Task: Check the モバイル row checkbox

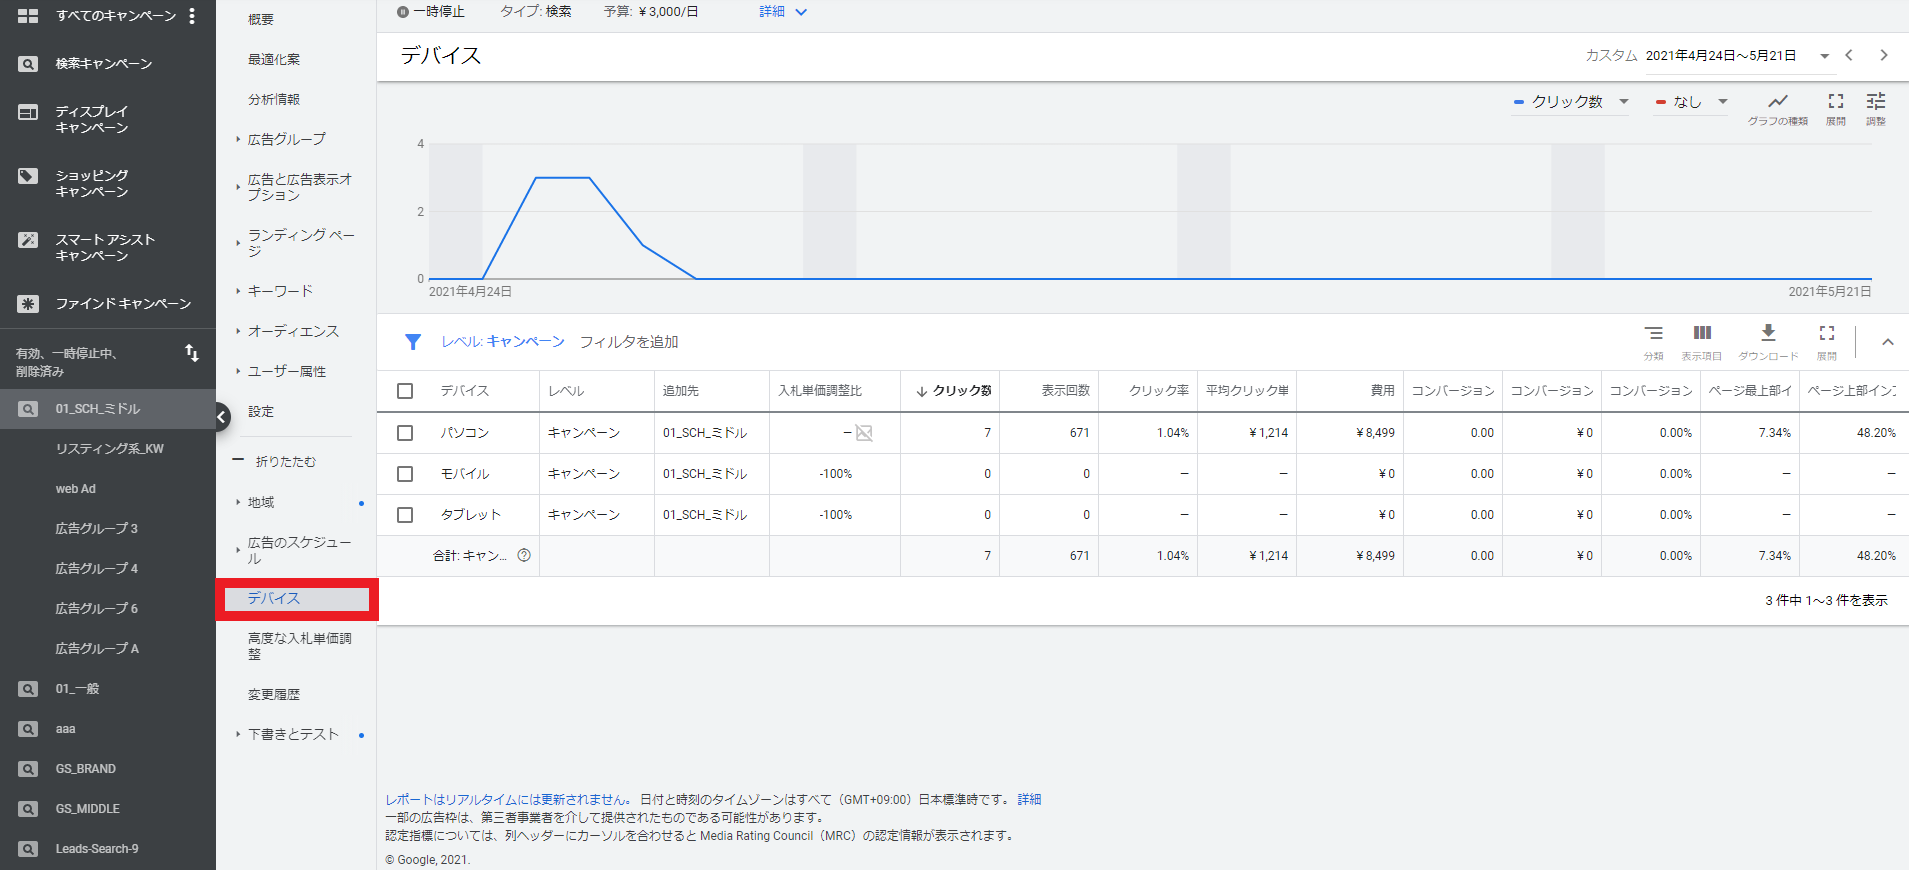Action: pos(405,474)
